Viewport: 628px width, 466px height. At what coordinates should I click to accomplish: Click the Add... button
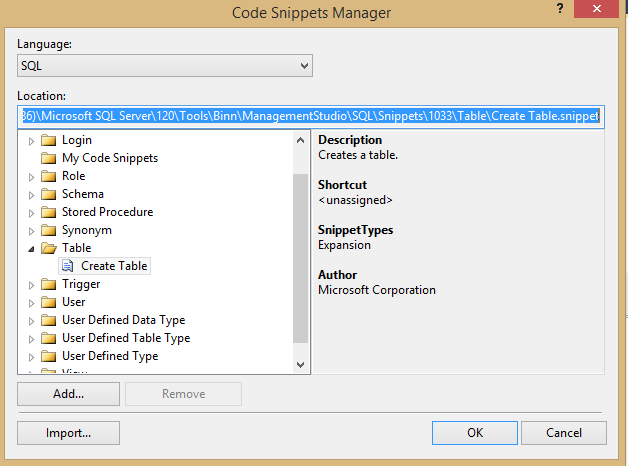click(x=68, y=394)
